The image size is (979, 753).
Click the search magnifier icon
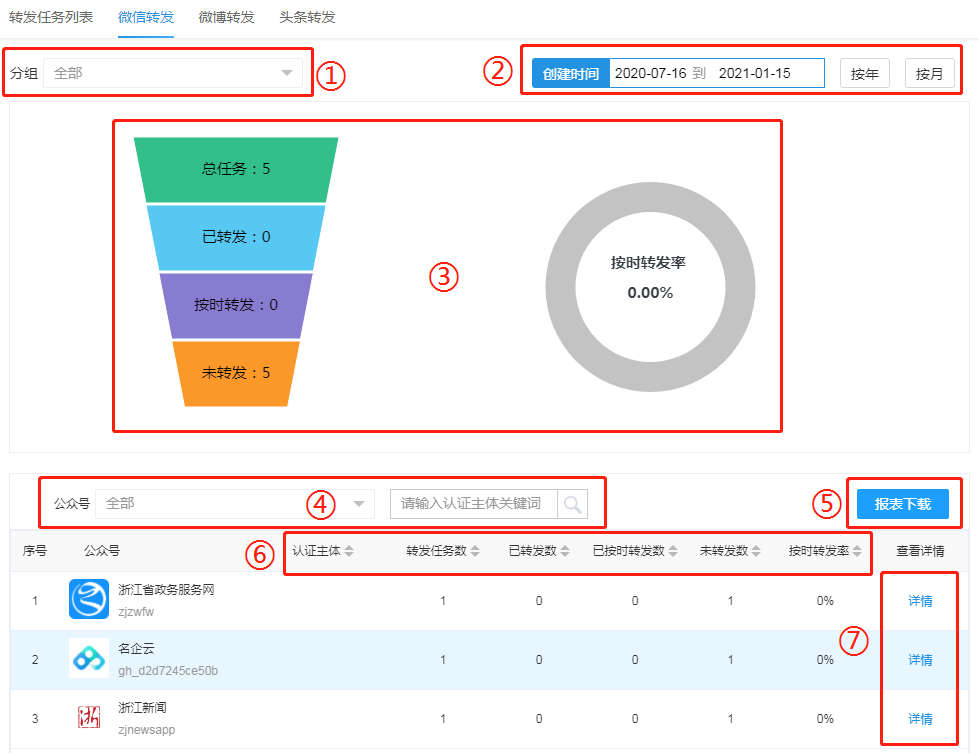point(573,504)
